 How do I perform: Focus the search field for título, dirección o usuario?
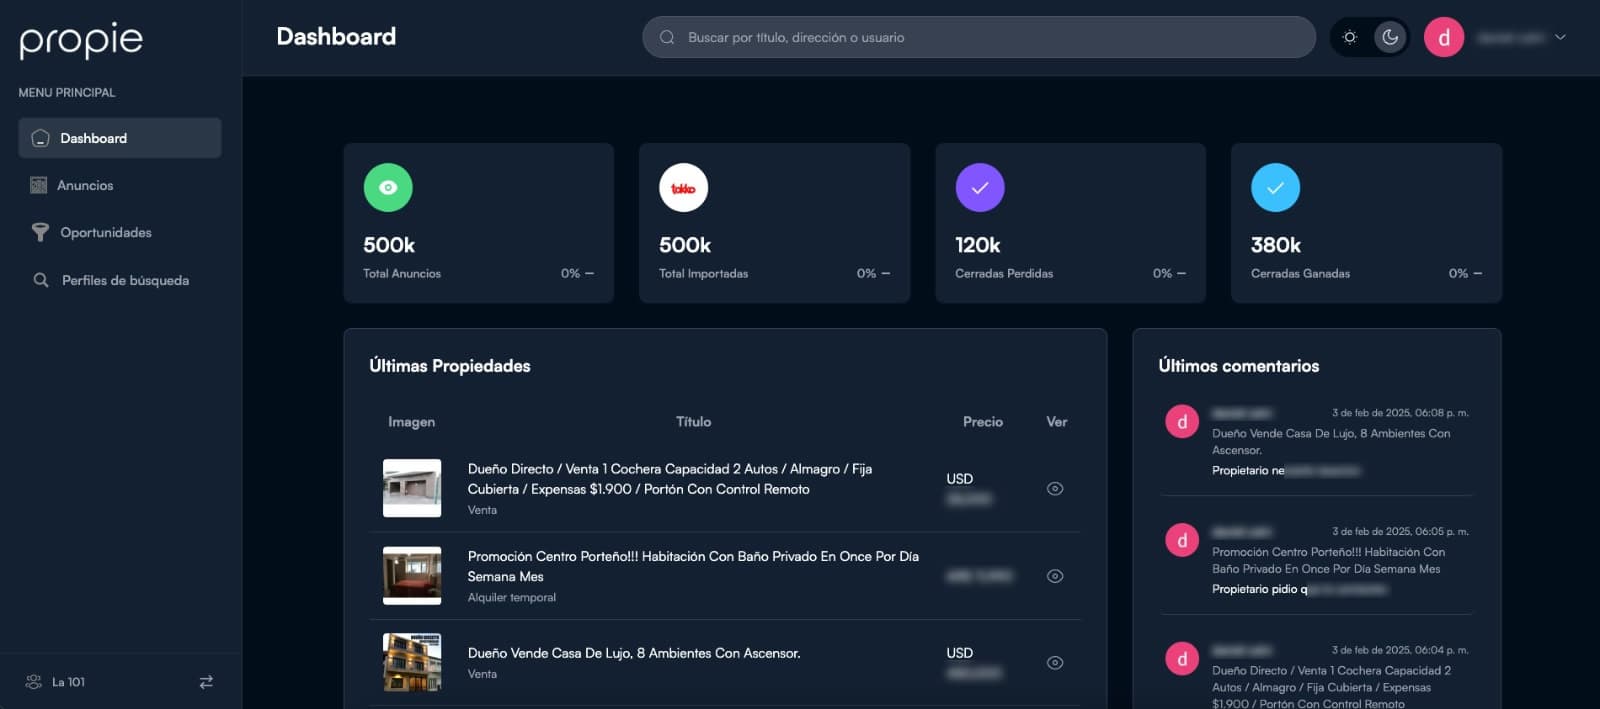pyautogui.click(x=979, y=37)
